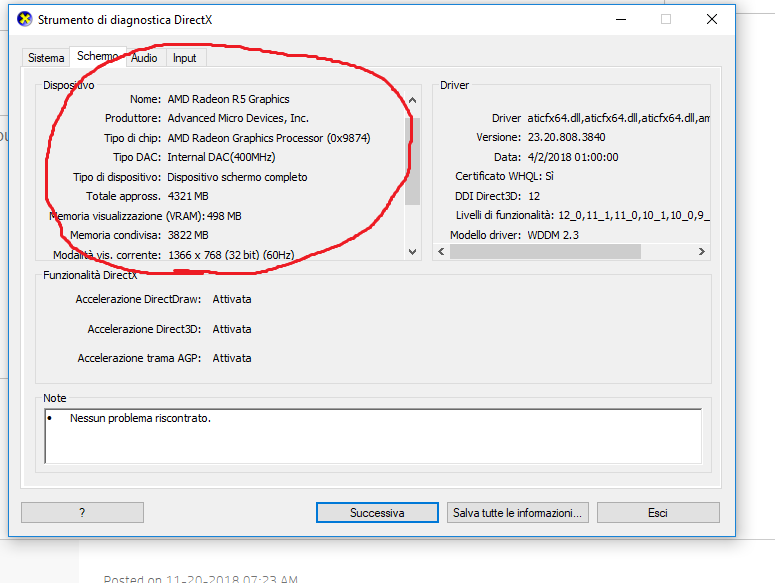Click 'Dispositivo schermo completo' value
The height and width of the screenshot is (583, 775).
tap(237, 177)
